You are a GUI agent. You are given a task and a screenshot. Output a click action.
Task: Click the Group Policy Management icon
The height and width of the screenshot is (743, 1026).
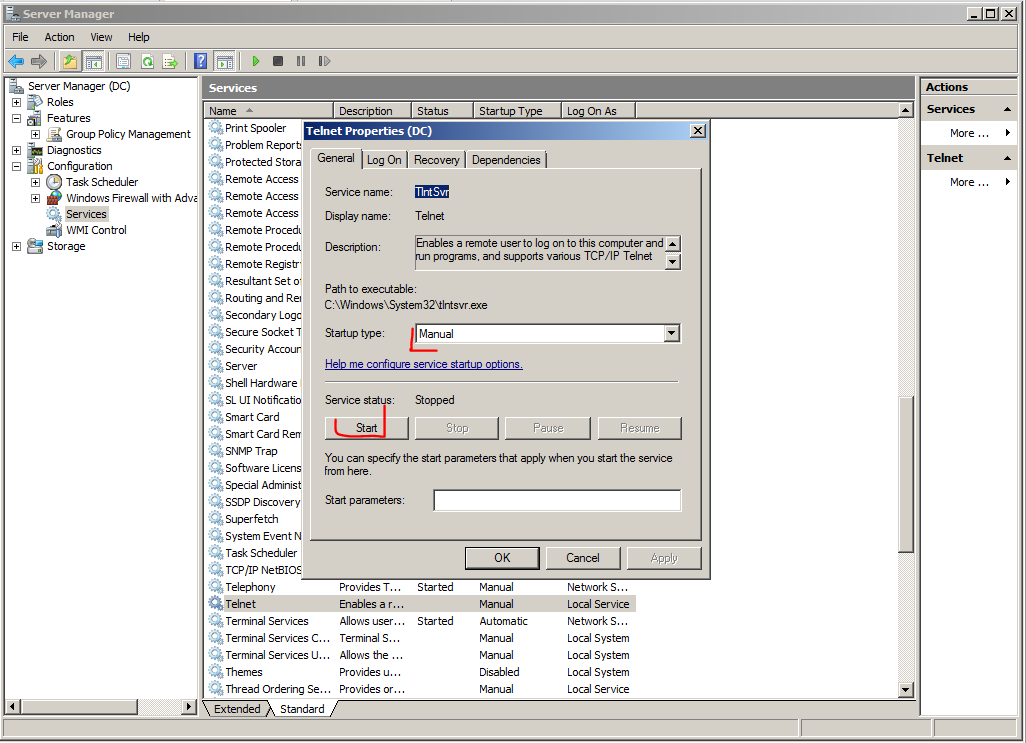pyautogui.click(x=54, y=134)
